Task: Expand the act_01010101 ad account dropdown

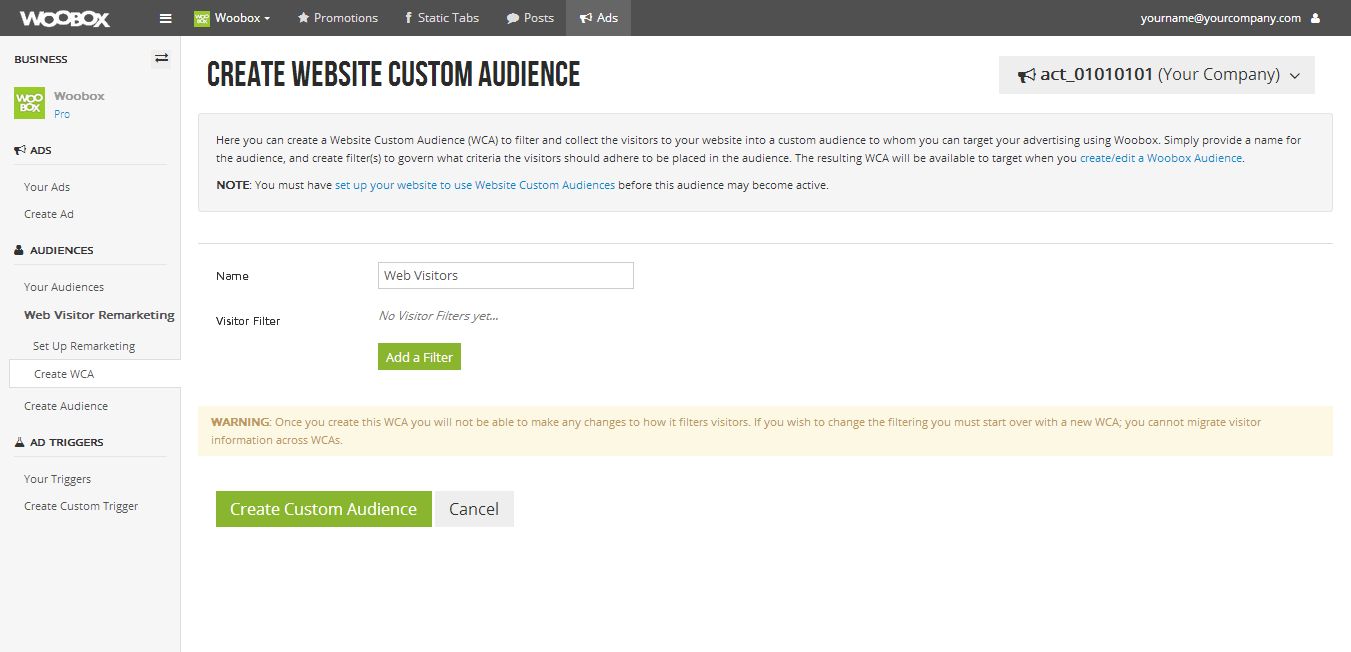Action: pos(1157,75)
